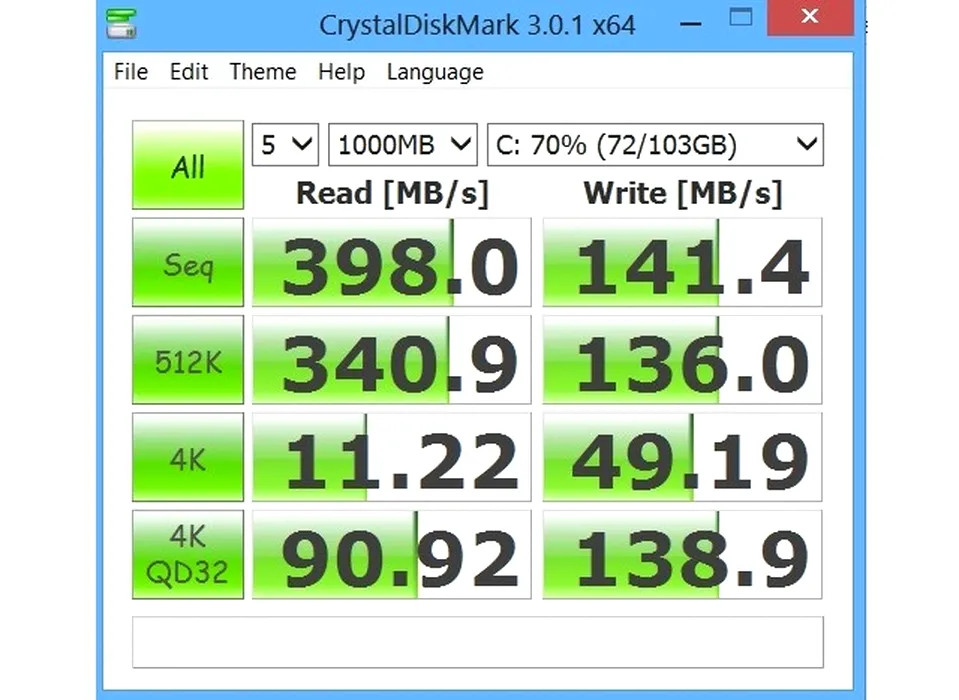Open the Theme menu
Viewport: 959px width, 700px height.
[x=262, y=72]
